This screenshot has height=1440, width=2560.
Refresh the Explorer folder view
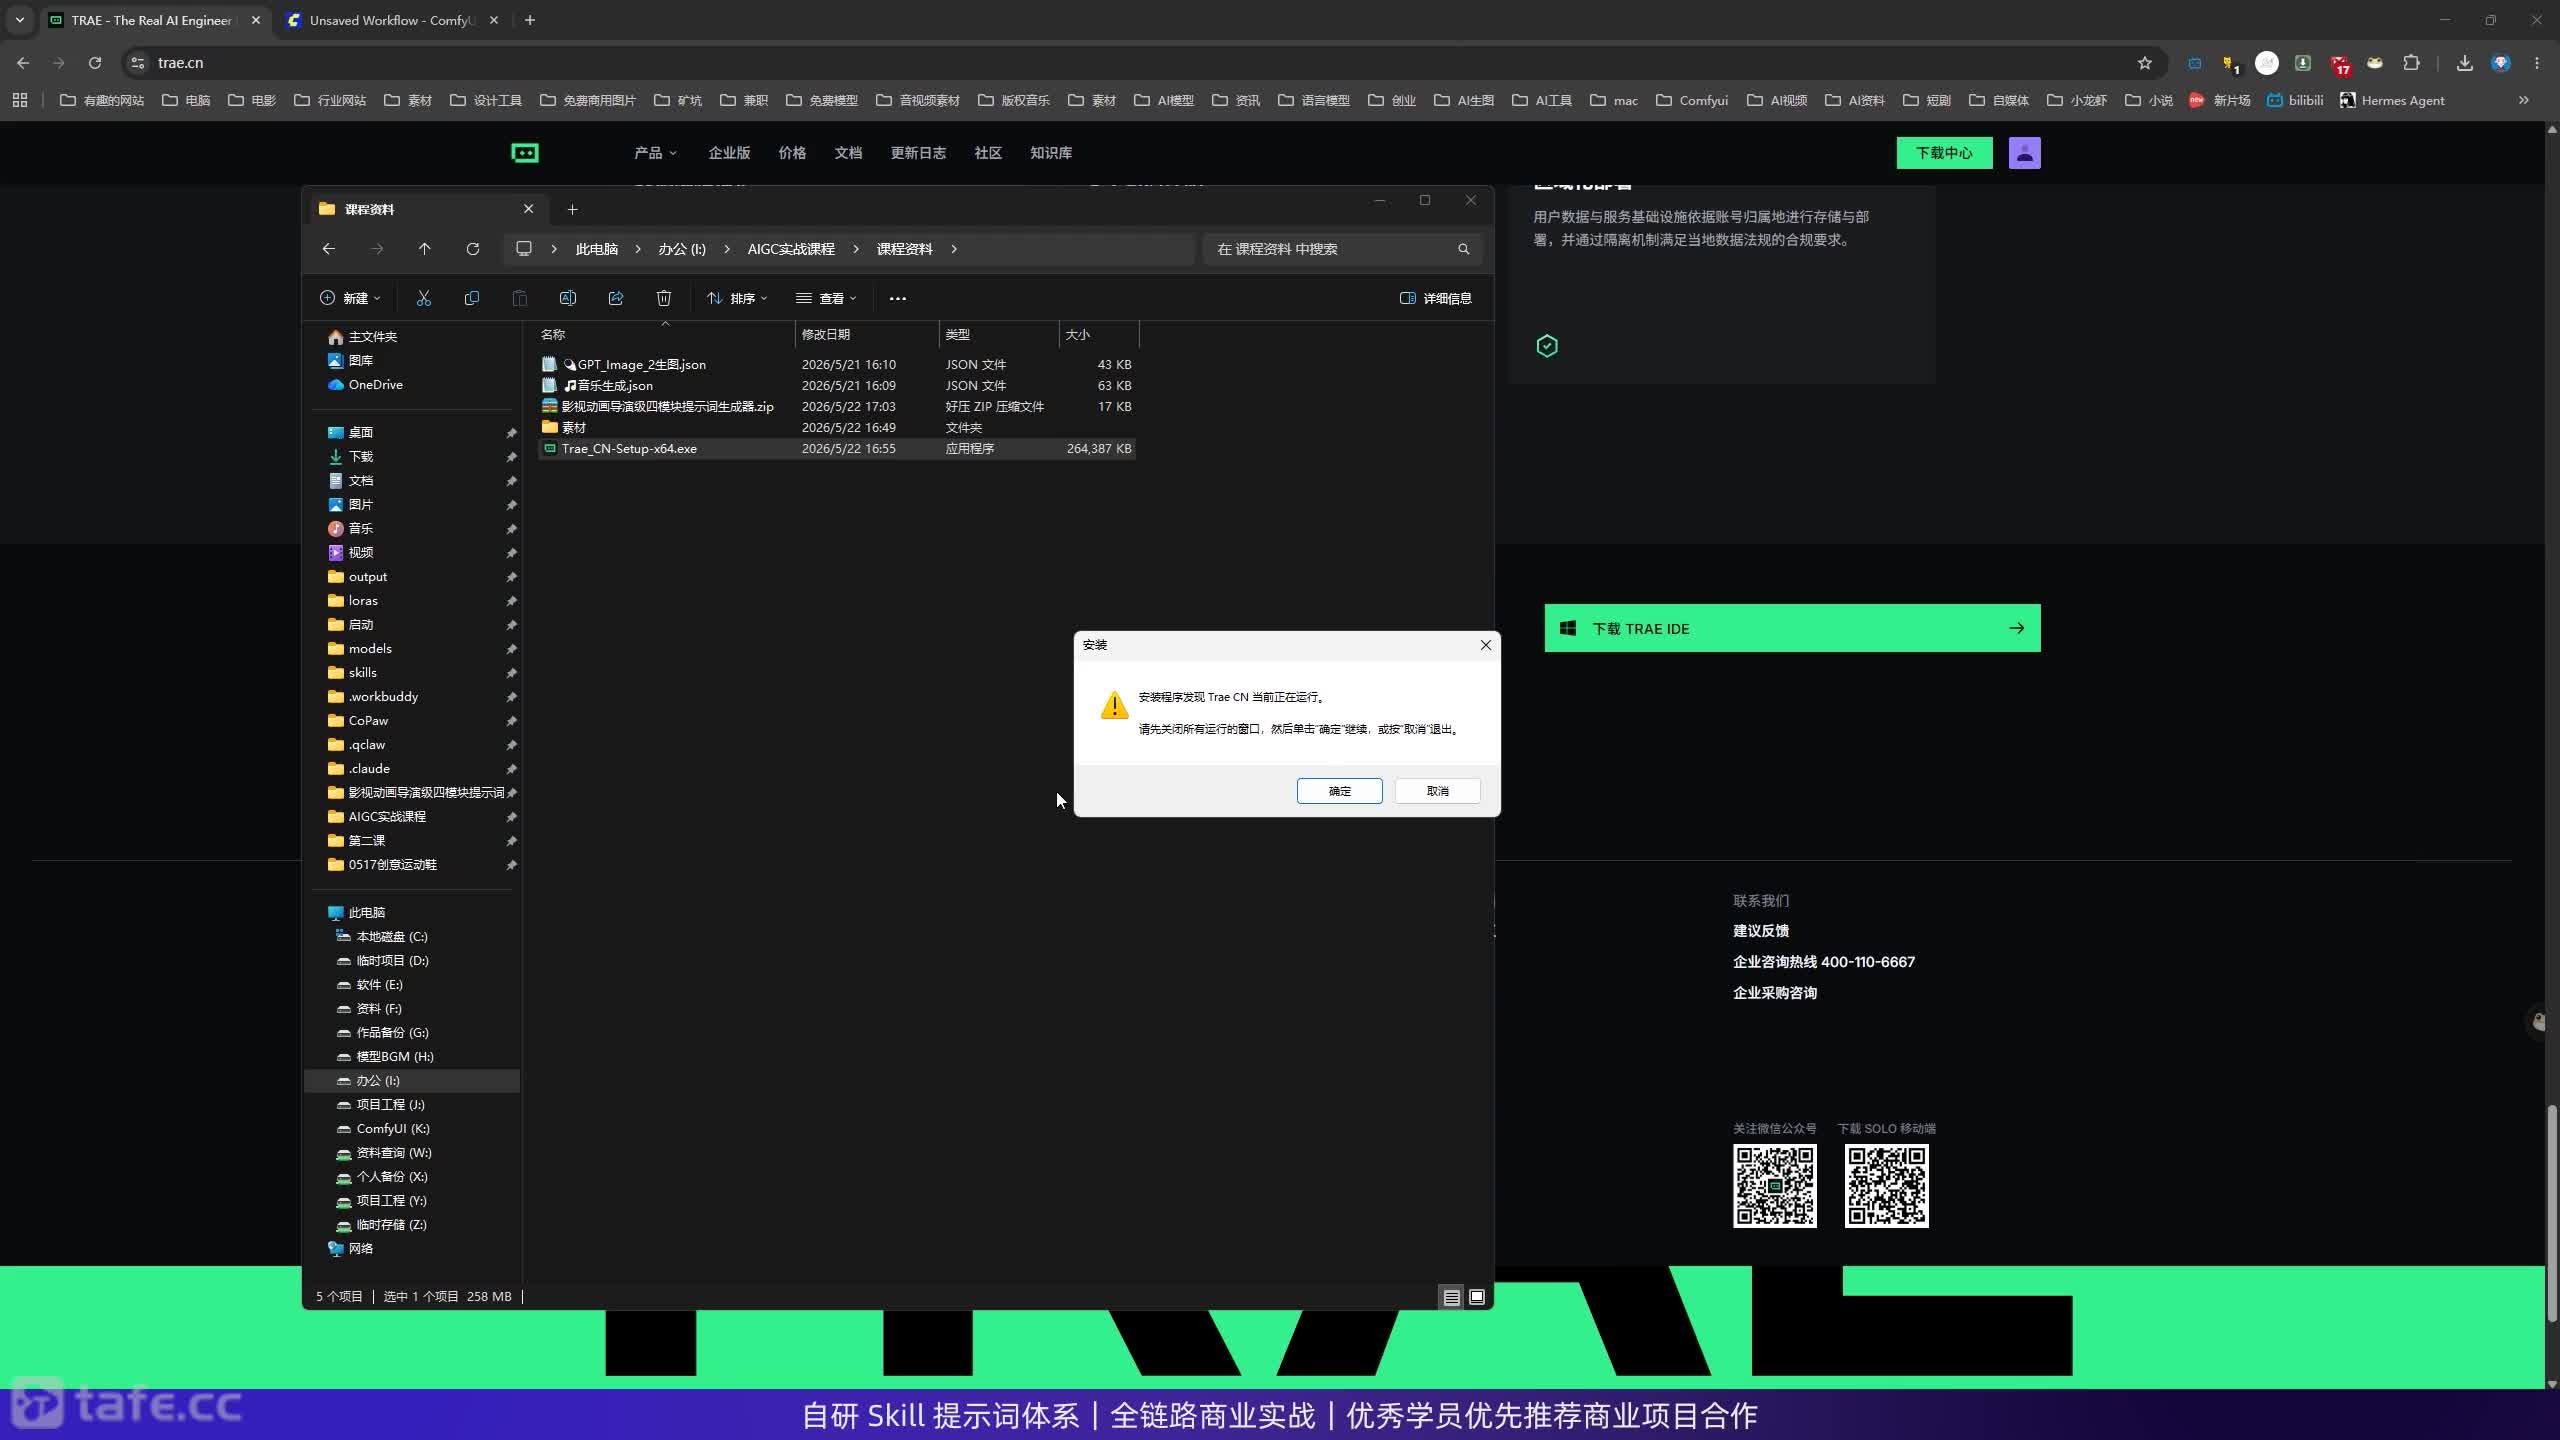tap(473, 249)
